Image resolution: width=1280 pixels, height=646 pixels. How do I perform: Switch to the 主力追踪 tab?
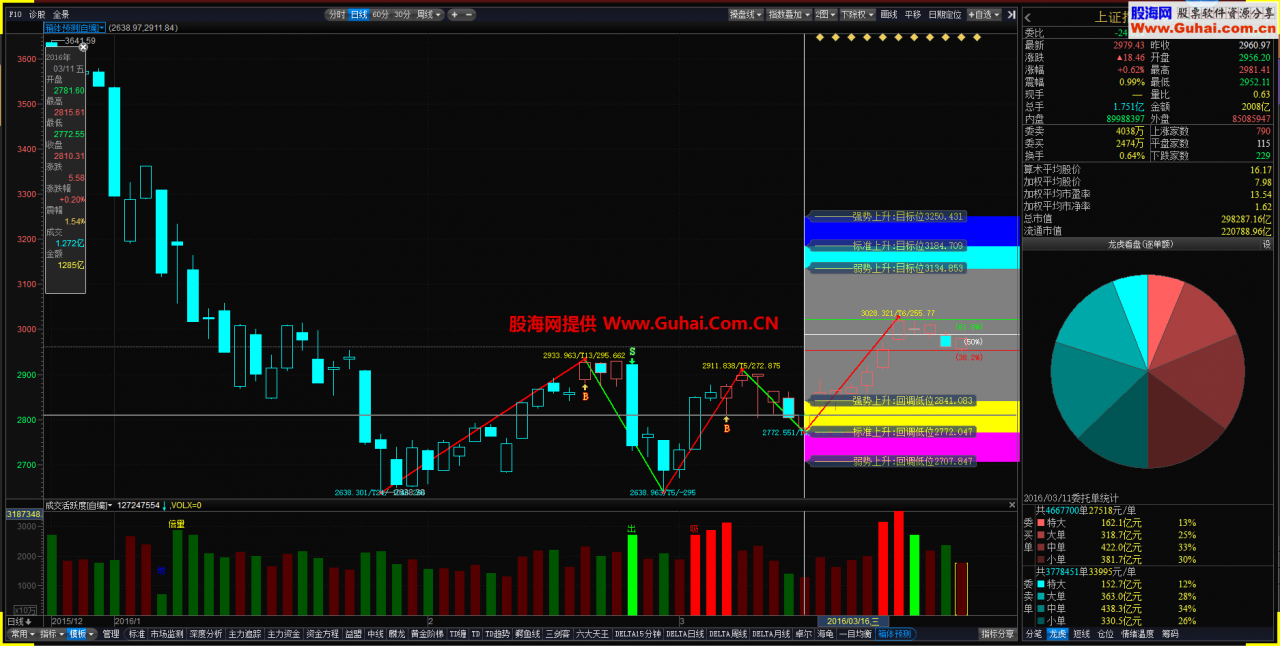coord(245,634)
